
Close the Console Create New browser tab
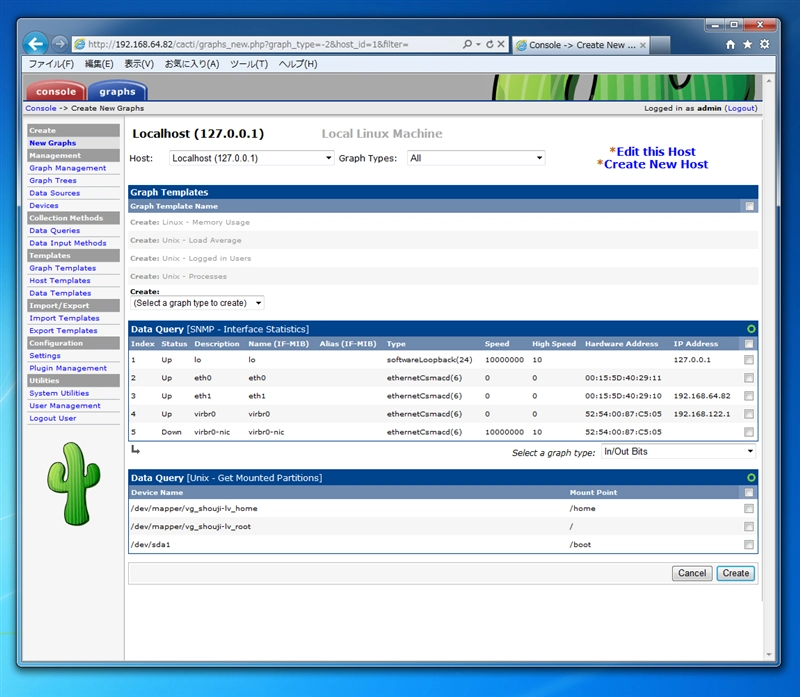643,45
